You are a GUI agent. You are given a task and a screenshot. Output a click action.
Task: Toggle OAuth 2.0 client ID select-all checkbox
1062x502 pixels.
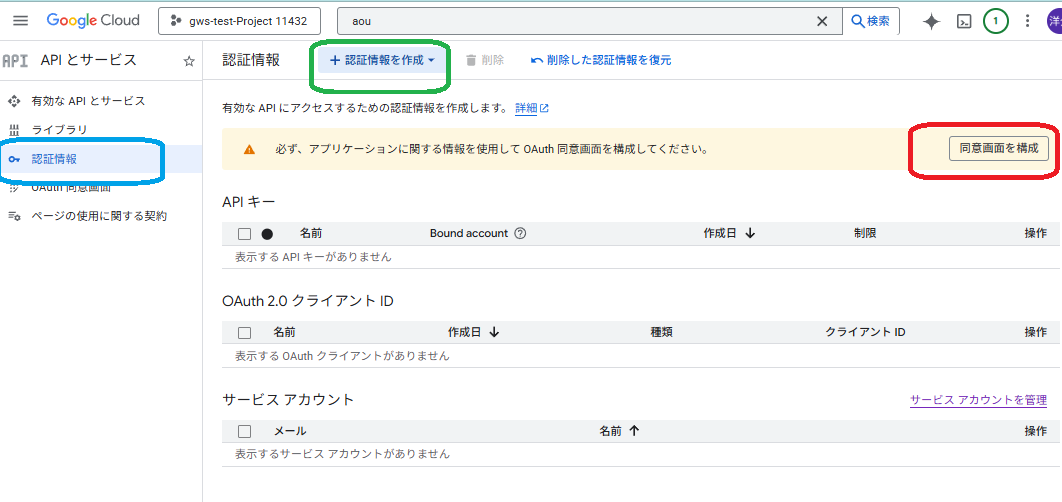(x=245, y=332)
